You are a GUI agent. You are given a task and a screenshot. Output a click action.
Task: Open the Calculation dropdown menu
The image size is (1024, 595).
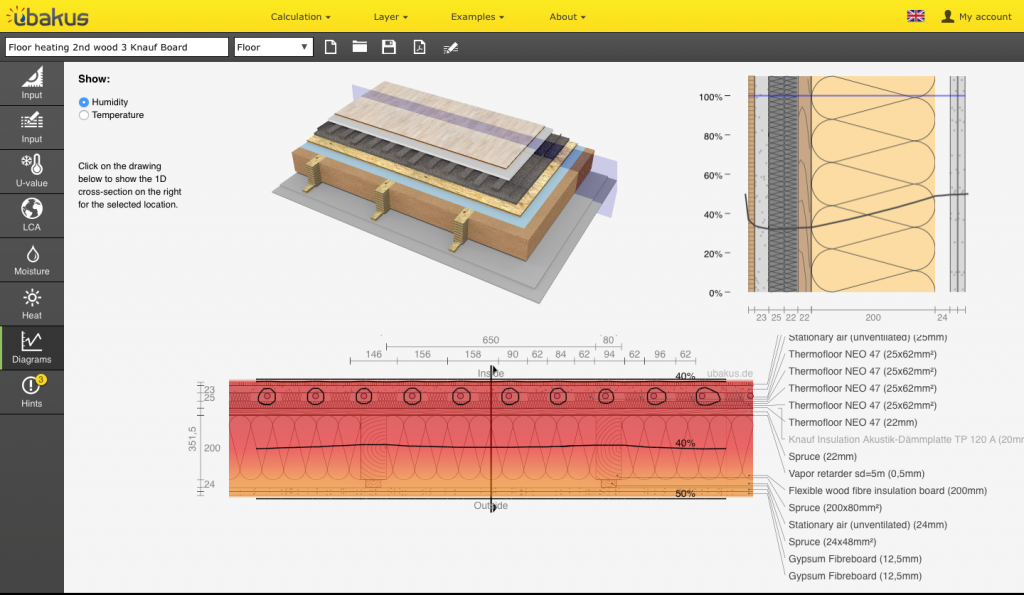coord(300,17)
